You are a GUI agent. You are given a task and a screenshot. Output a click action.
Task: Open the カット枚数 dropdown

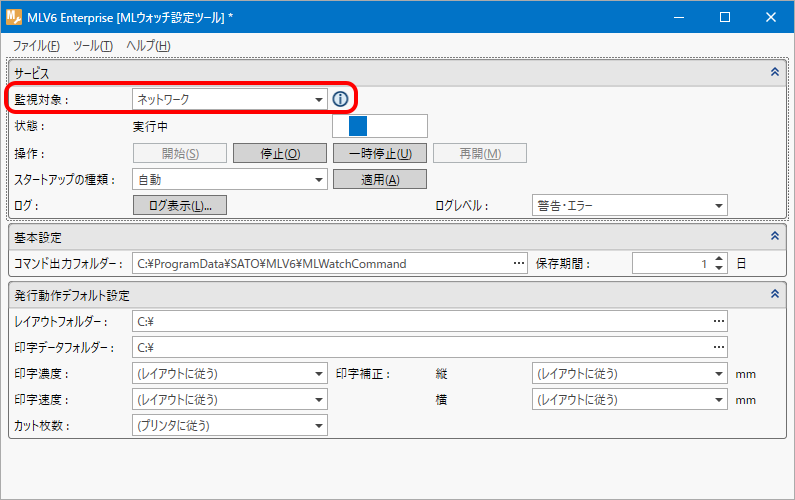[x=230, y=425]
